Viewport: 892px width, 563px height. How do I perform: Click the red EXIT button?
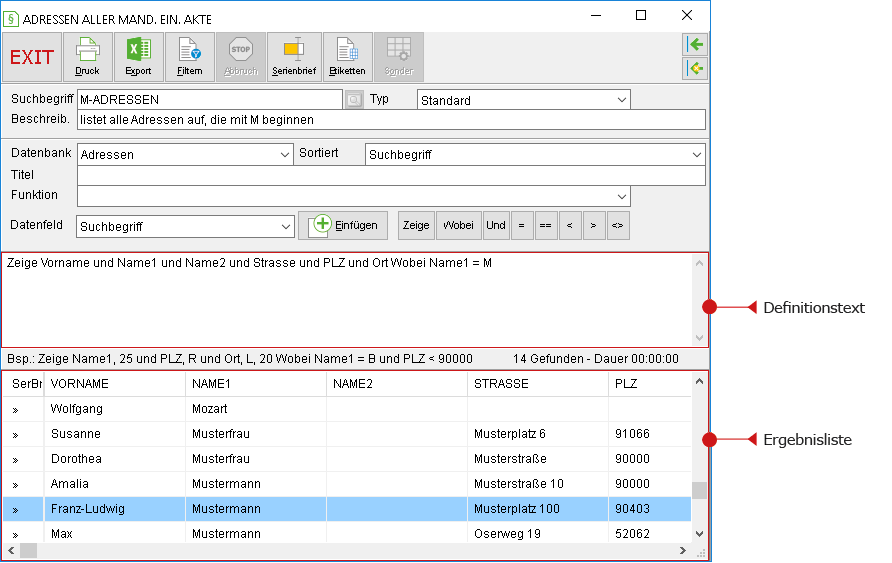point(32,57)
